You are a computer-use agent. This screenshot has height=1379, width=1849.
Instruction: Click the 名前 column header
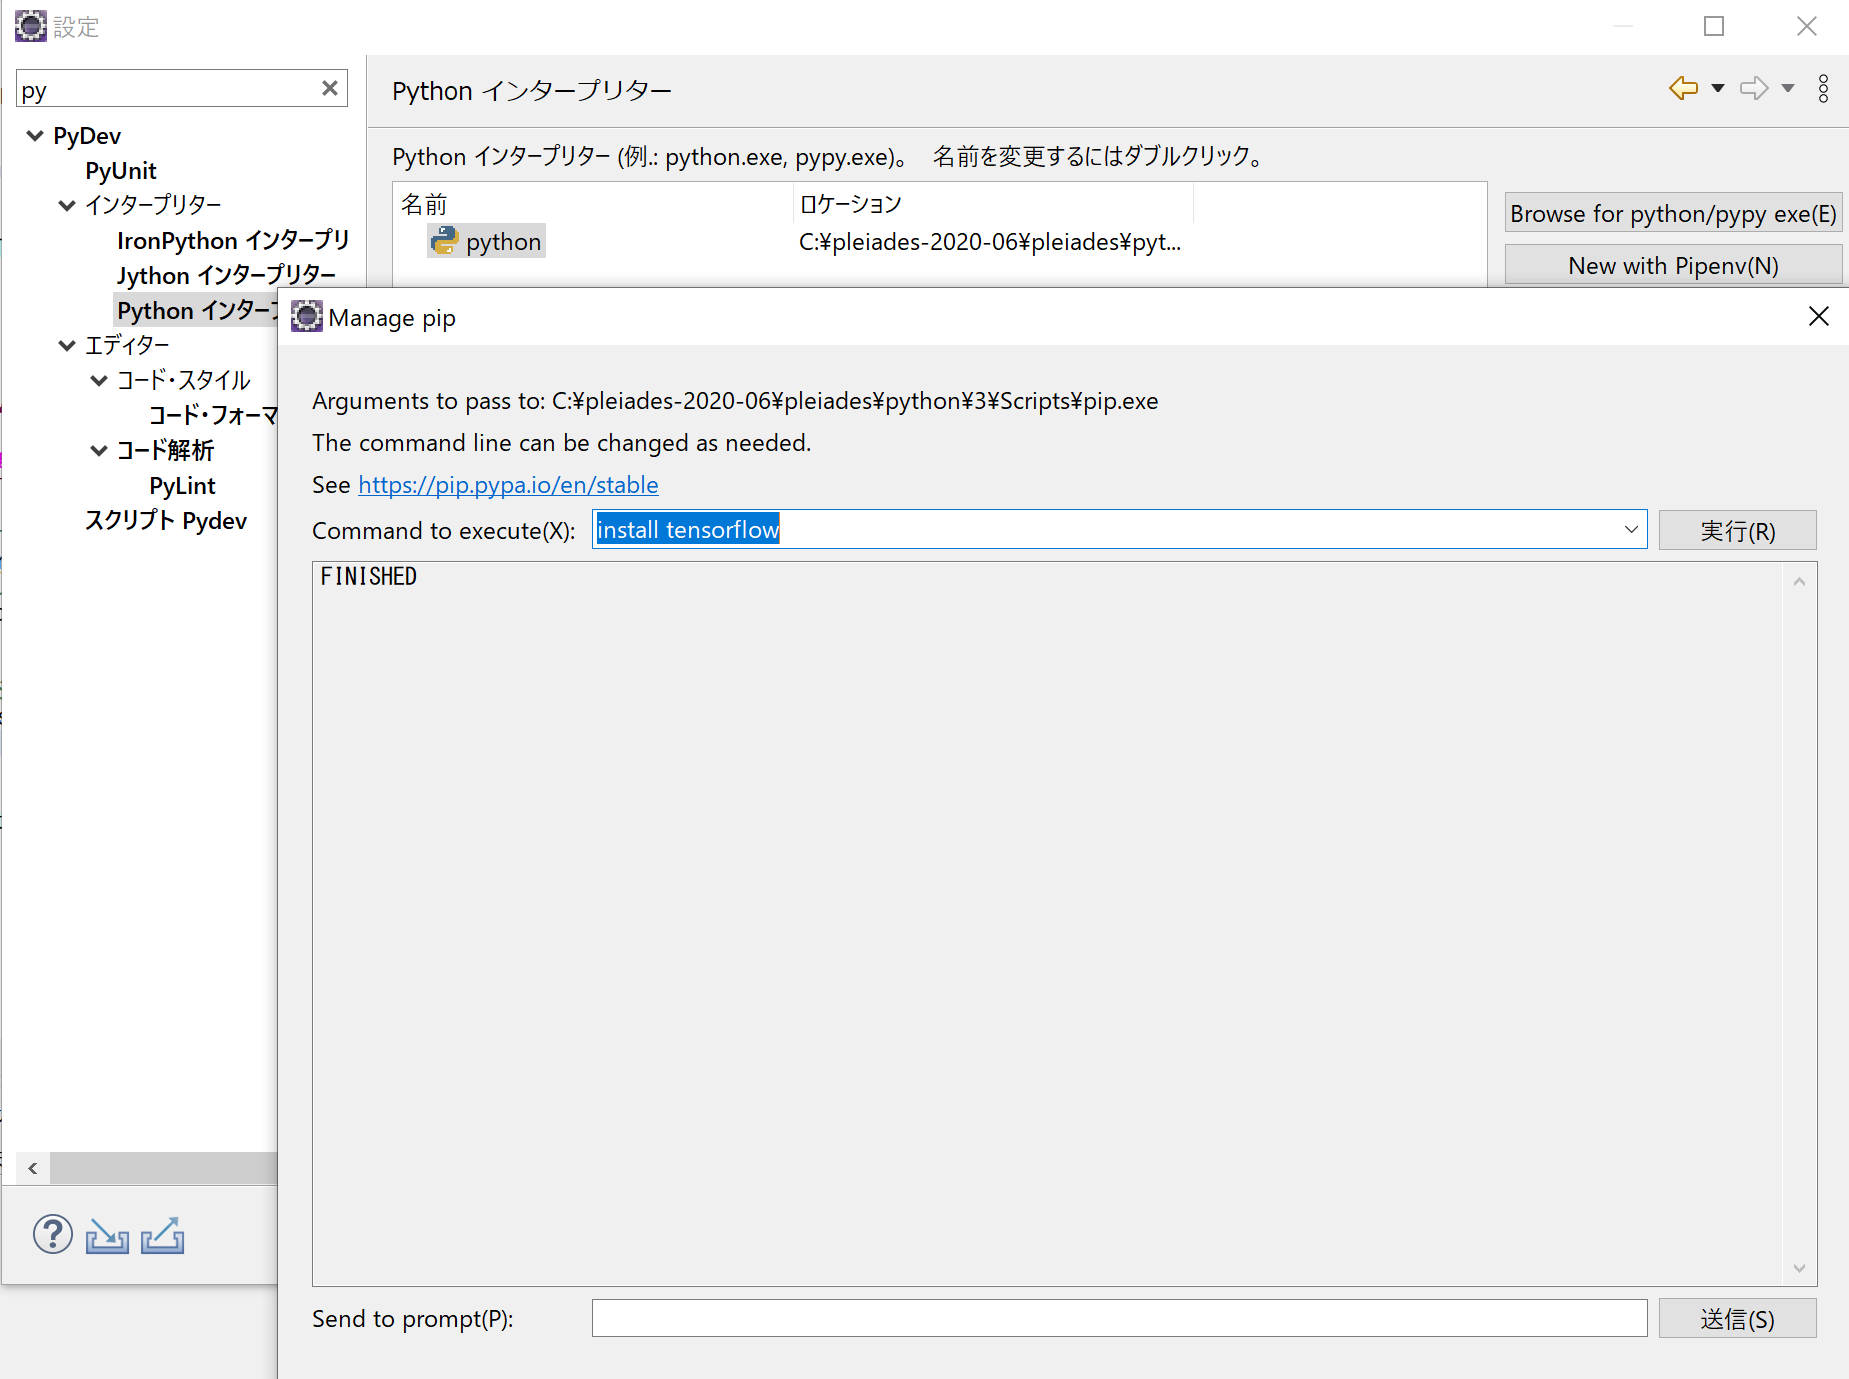pyautogui.click(x=593, y=204)
